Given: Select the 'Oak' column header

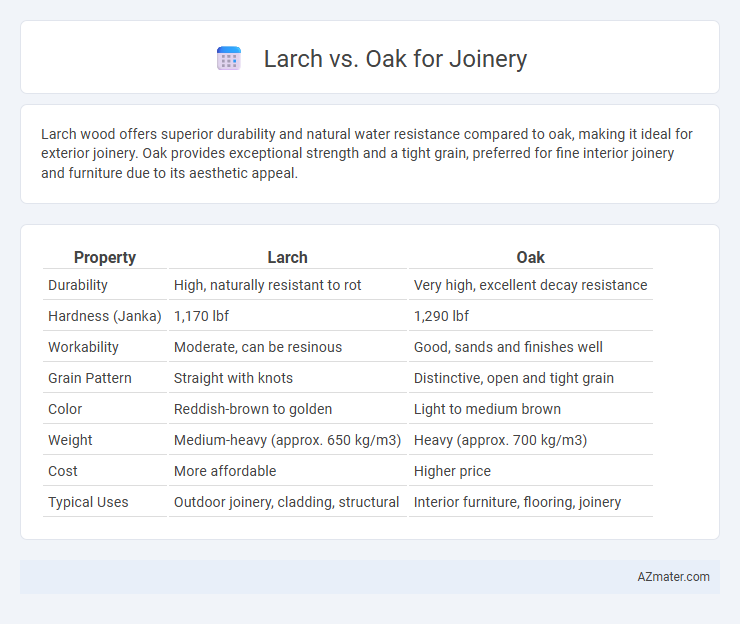Looking at the screenshot, I should [530, 257].
